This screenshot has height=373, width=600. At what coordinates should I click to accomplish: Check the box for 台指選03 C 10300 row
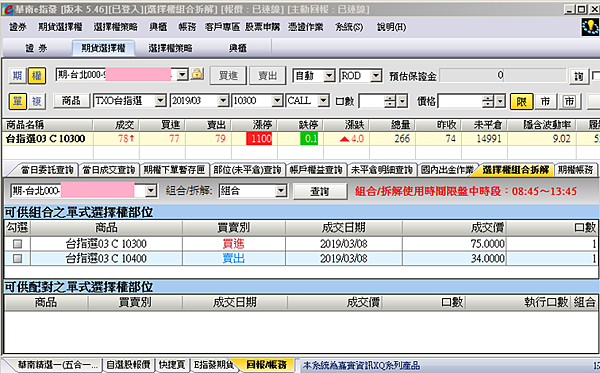click(17, 244)
